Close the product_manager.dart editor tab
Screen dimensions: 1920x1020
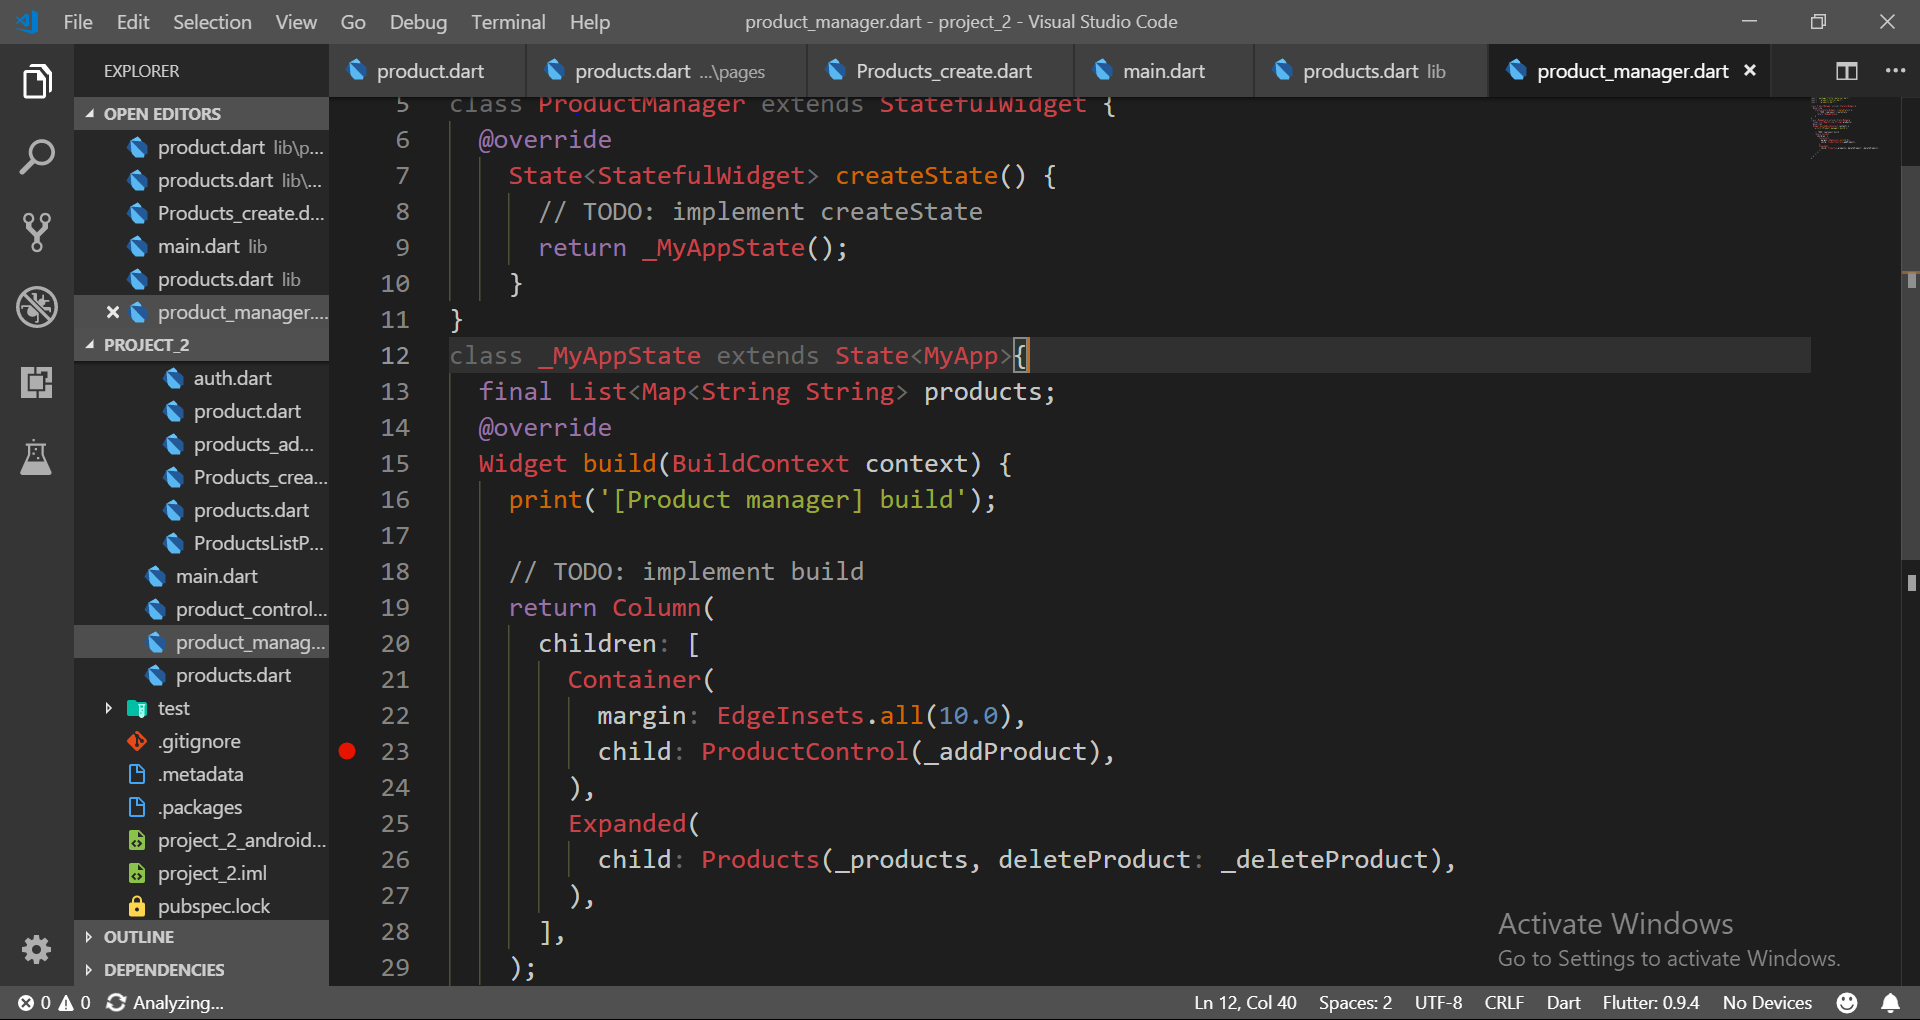click(x=1750, y=70)
